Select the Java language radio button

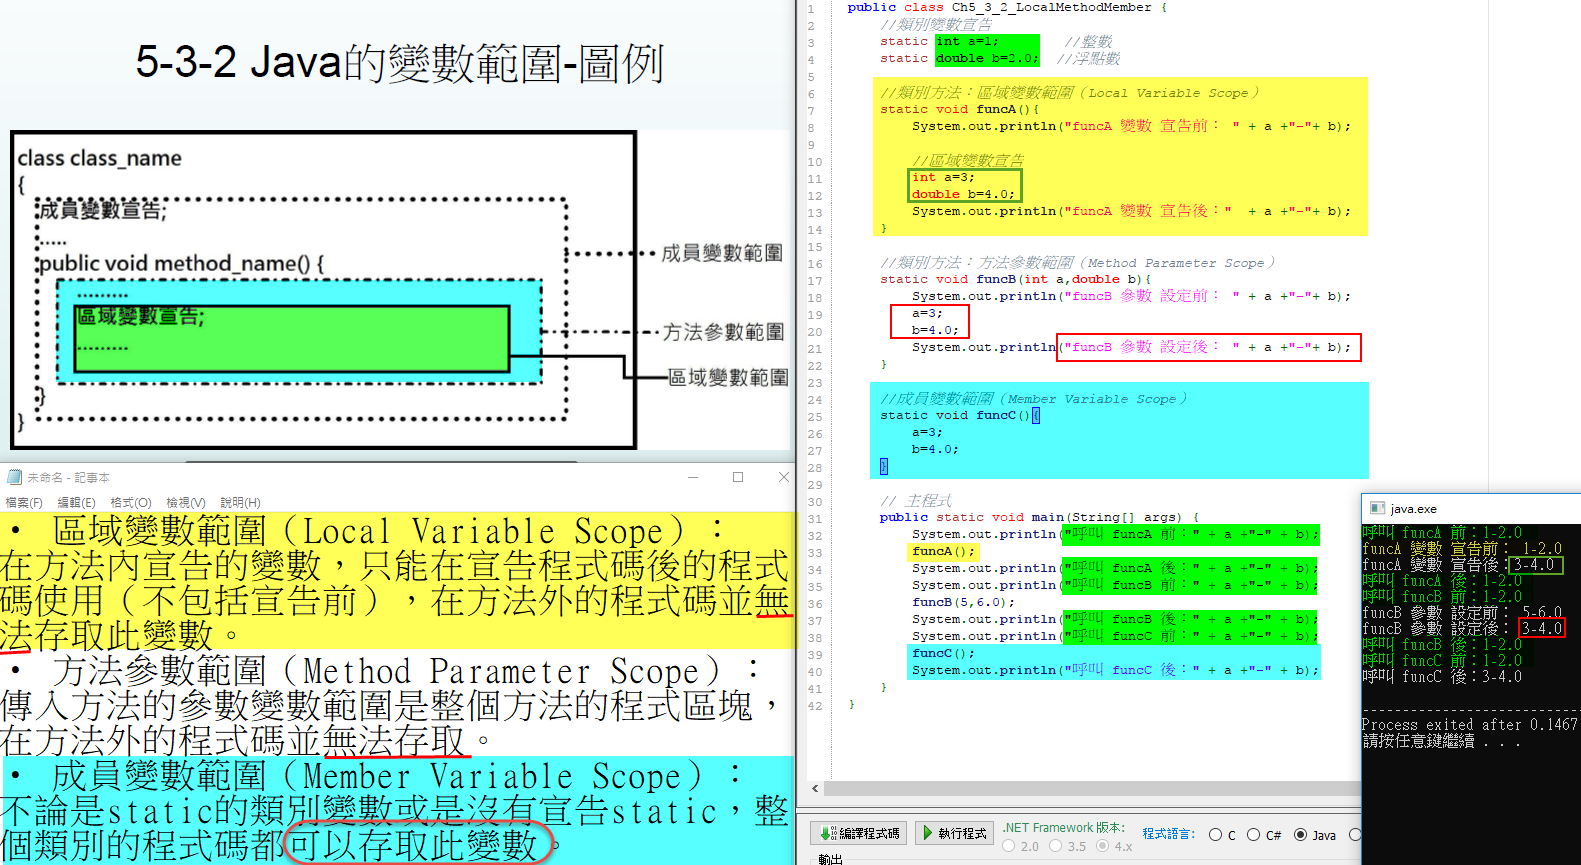tap(1300, 835)
